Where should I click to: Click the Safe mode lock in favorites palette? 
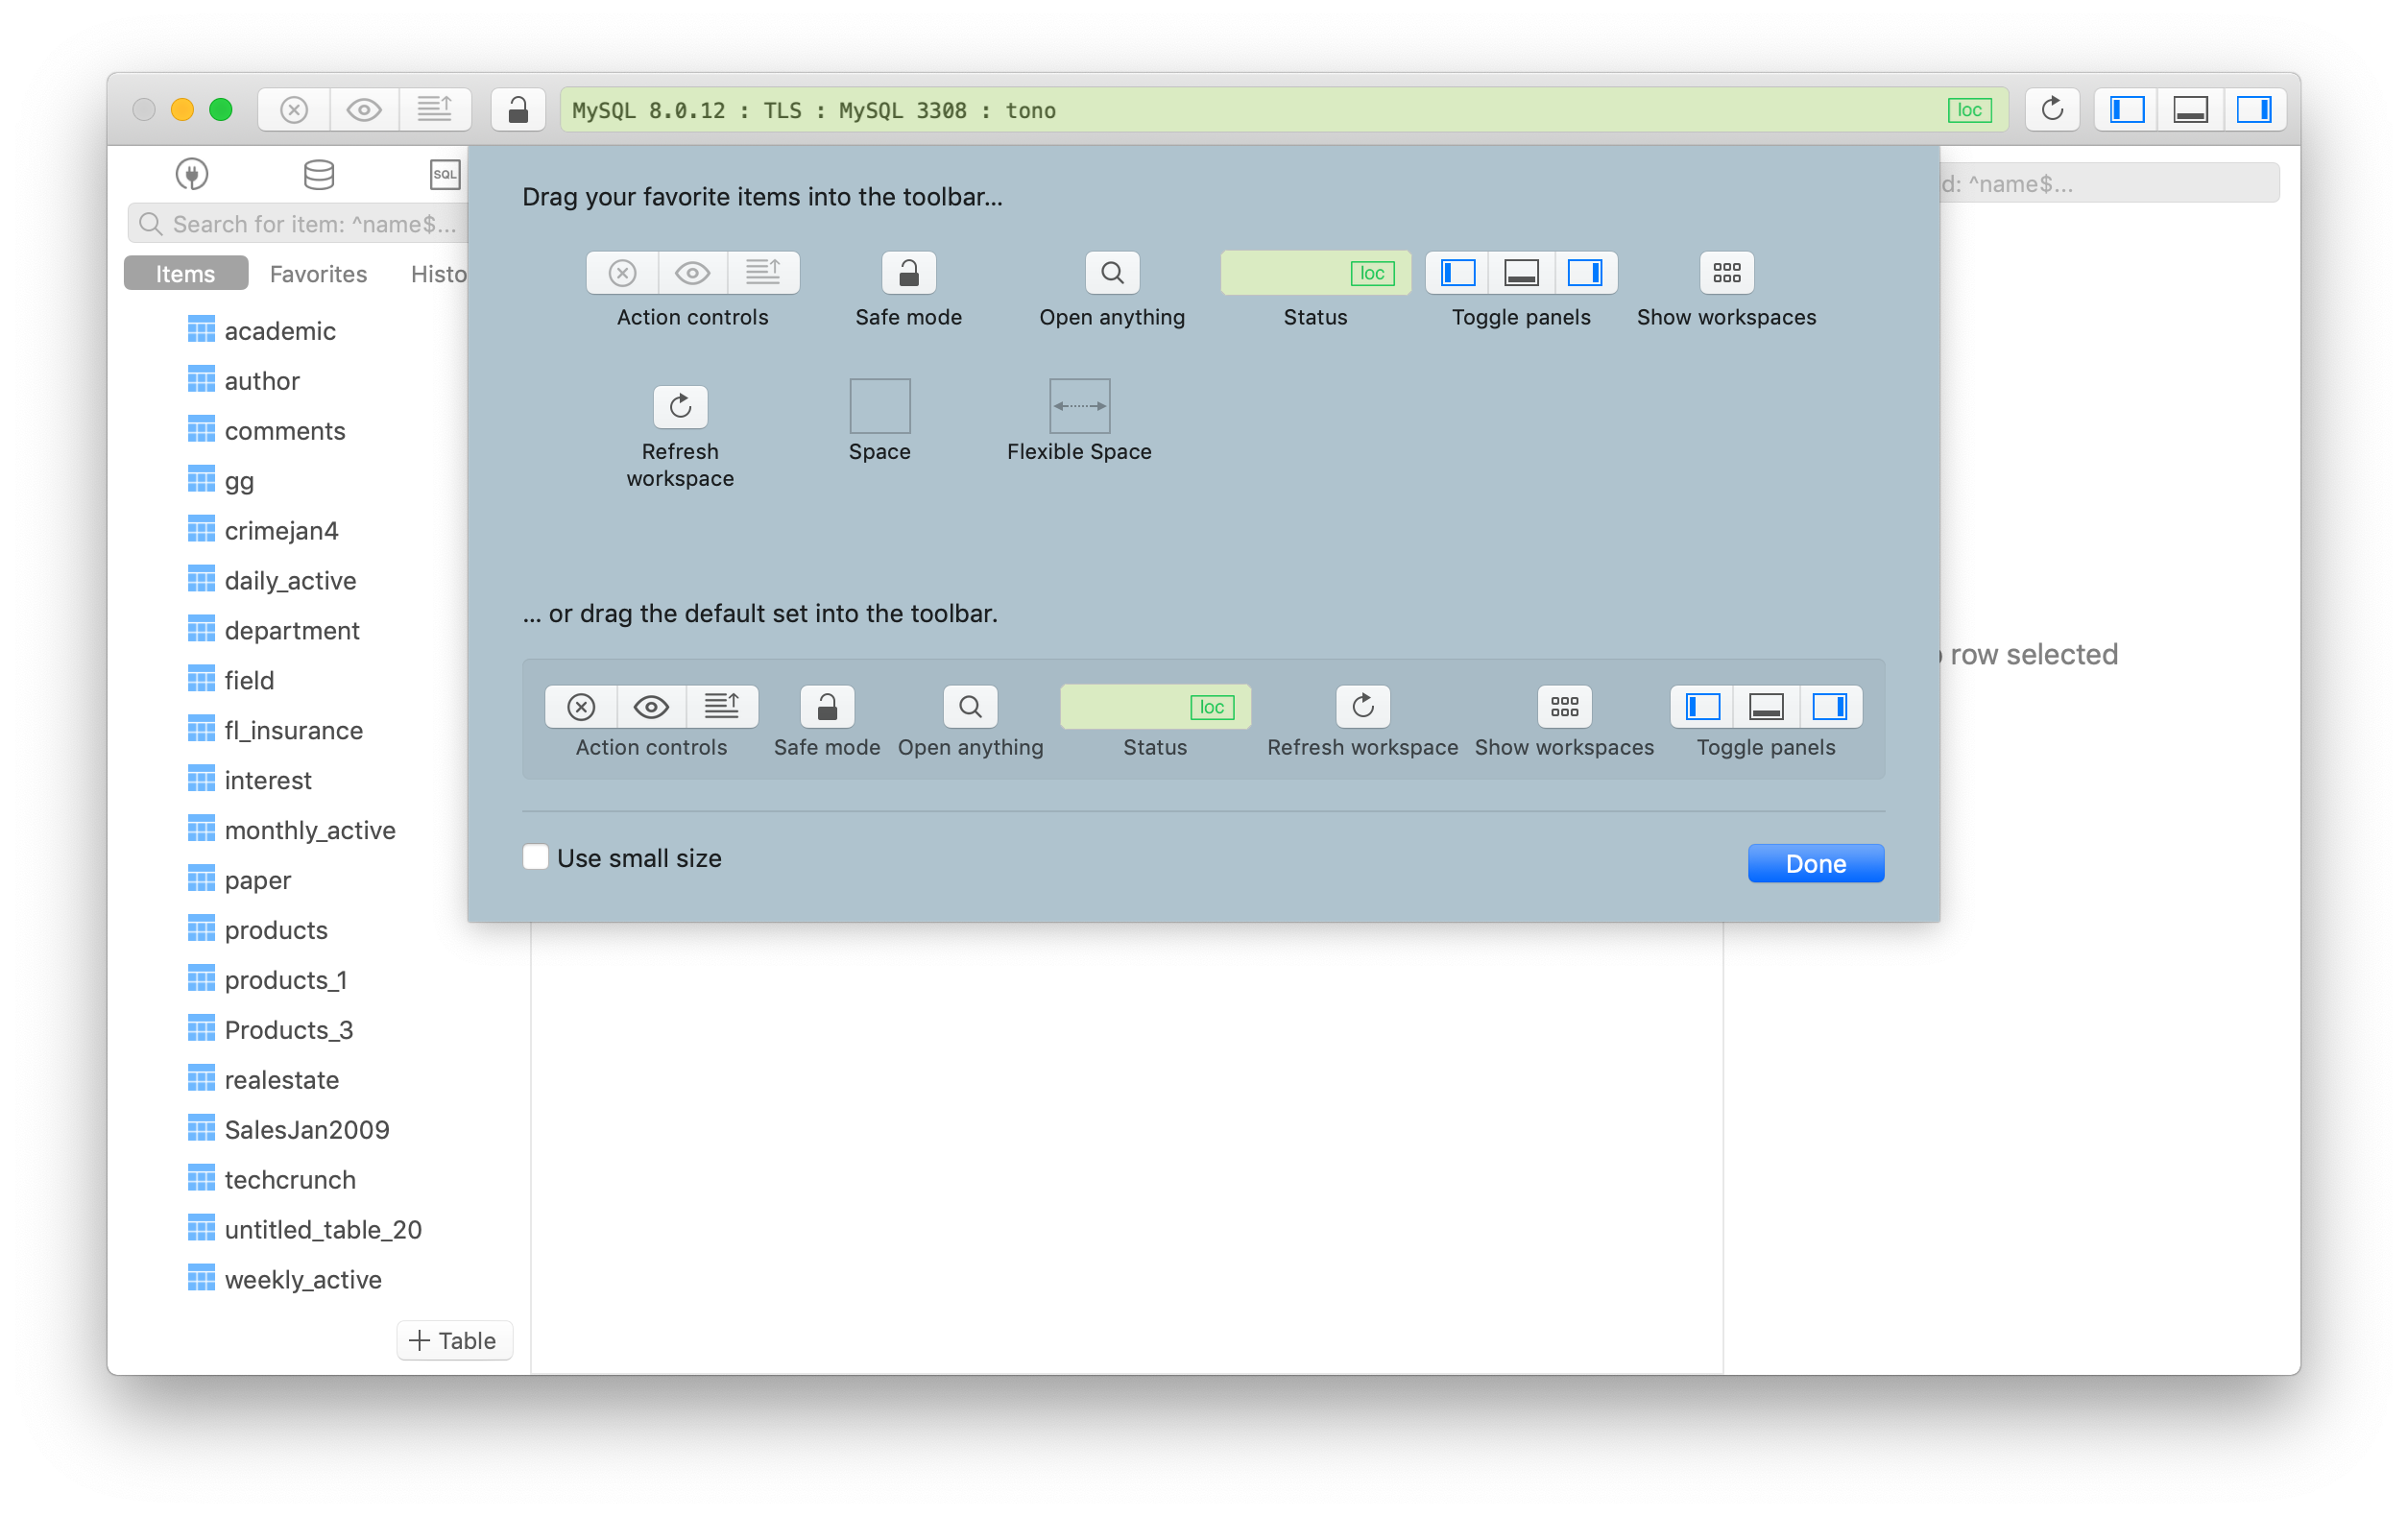[908, 273]
